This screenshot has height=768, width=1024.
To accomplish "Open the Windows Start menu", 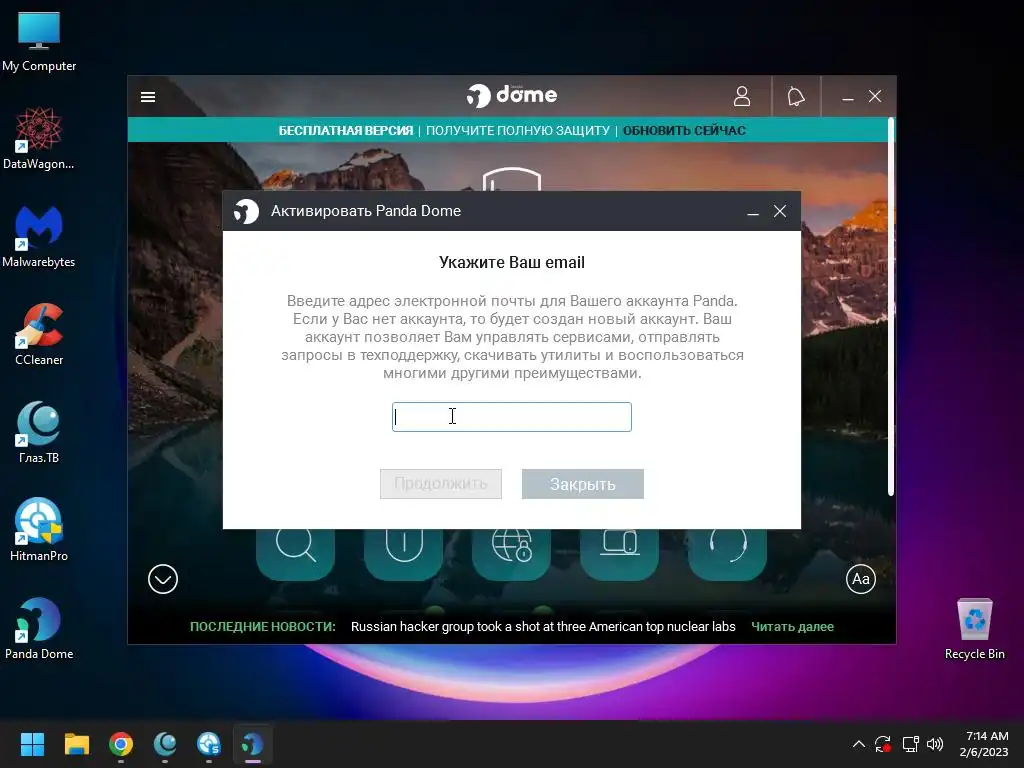I will pyautogui.click(x=32, y=744).
